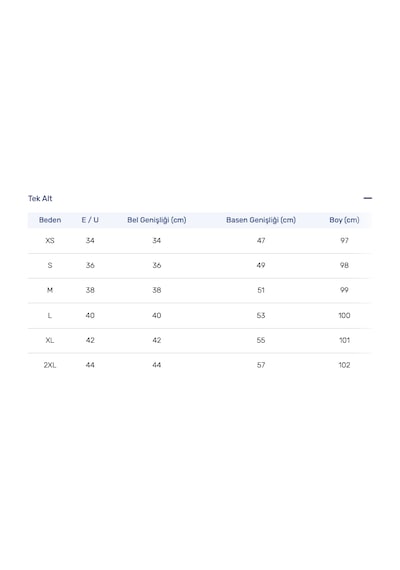Select the L size row label

click(50, 315)
